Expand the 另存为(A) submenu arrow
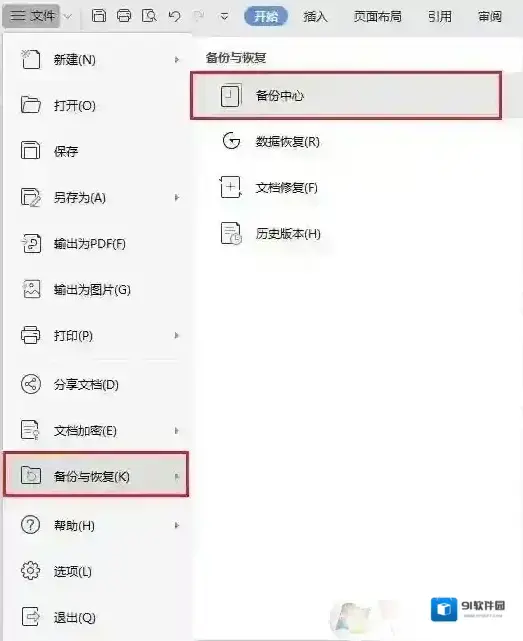This screenshot has width=523, height=641. pos(177,198)
